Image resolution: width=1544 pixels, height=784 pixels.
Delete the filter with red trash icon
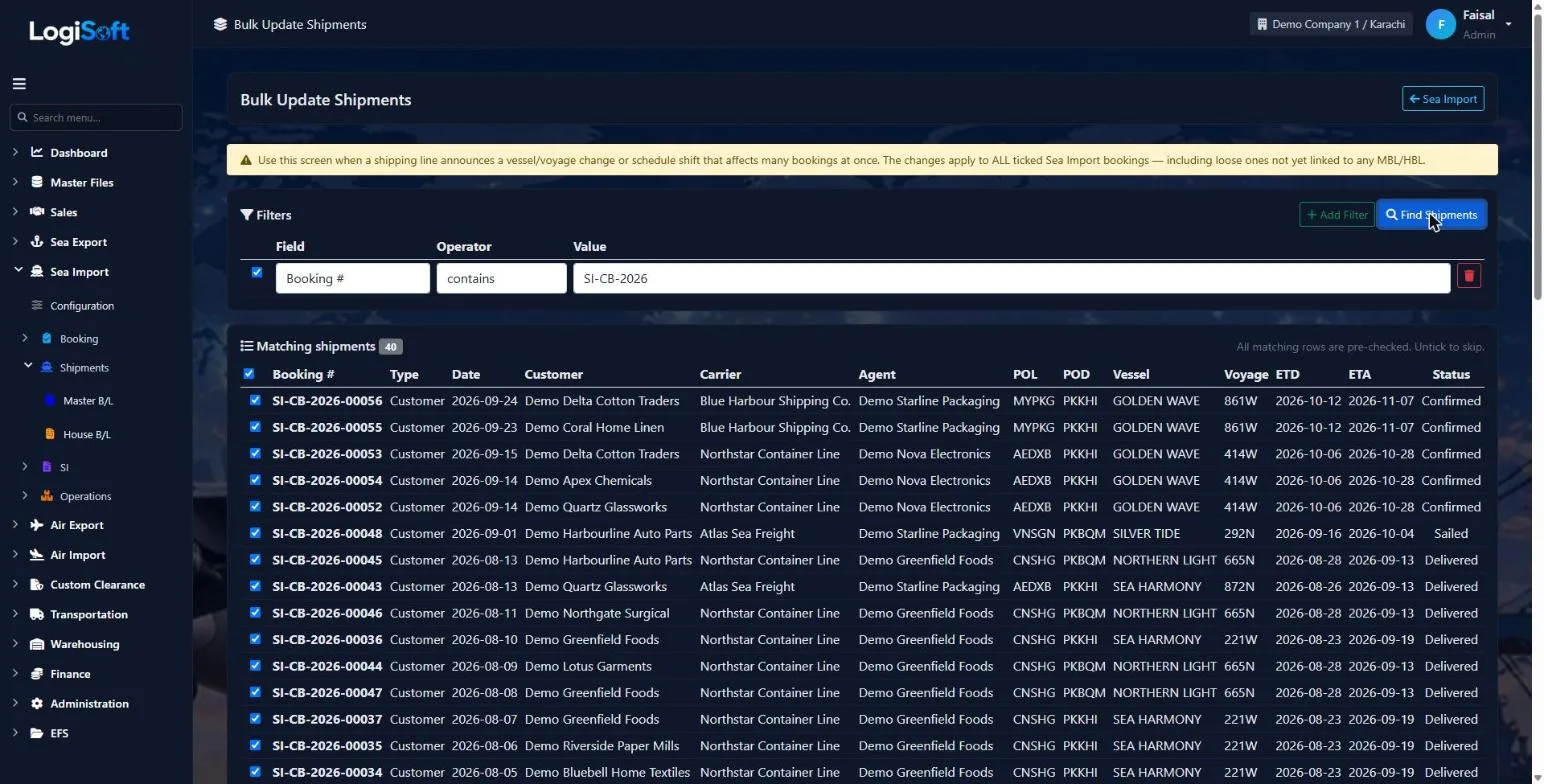(1469, 276)
